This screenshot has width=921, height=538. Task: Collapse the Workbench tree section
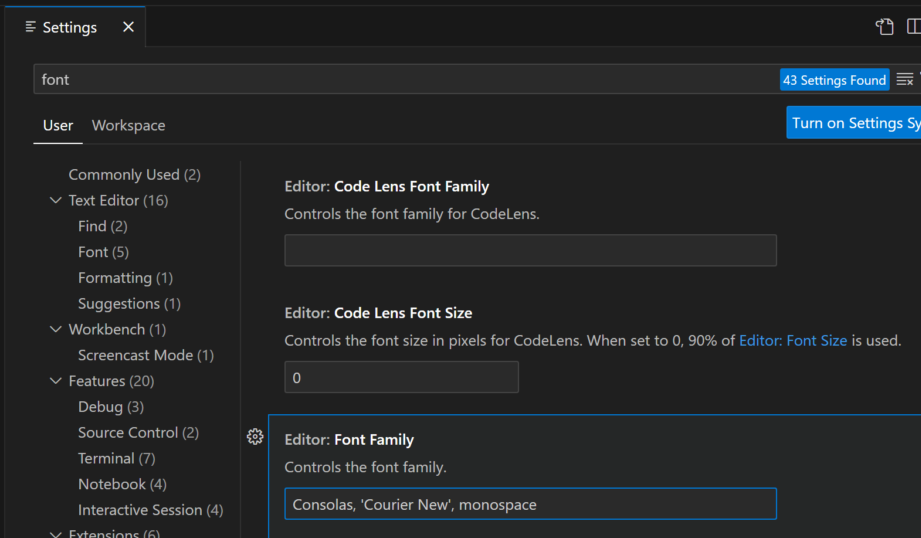(x=56, y=330)
